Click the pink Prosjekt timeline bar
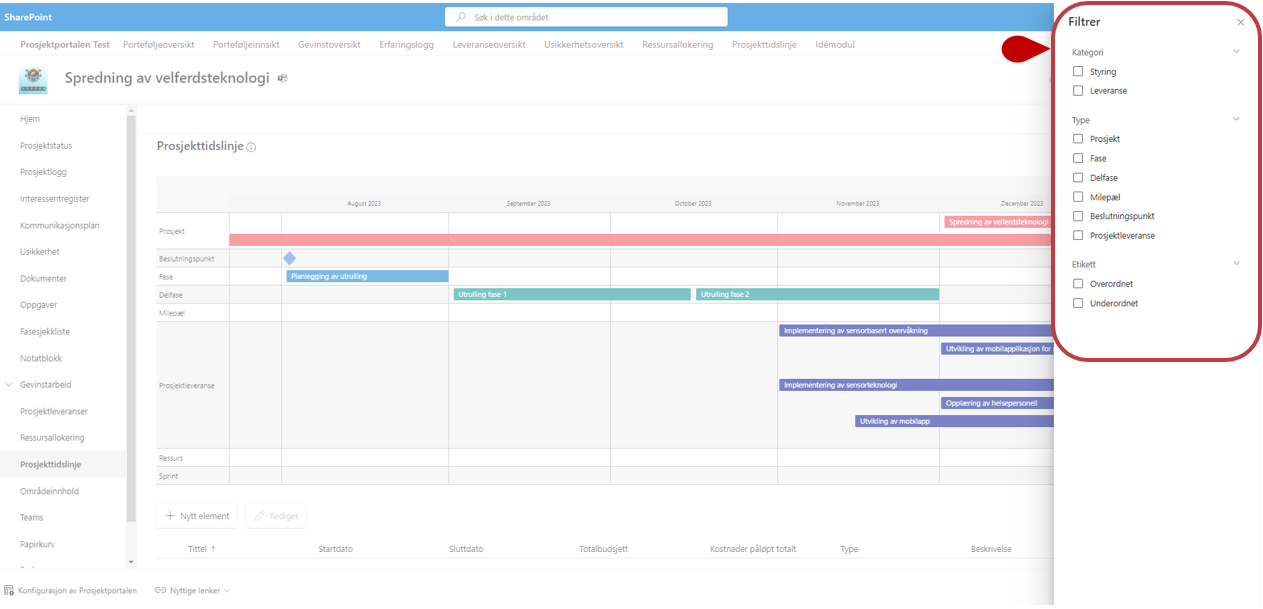This screenshot has width=1263, height=609. point(640,240)
